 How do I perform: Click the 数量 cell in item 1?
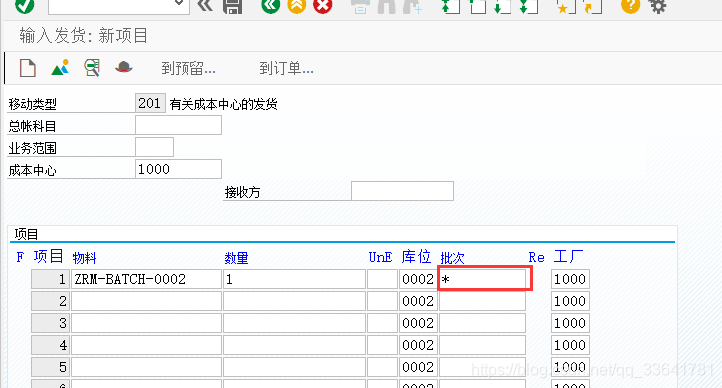tap(294, 279)
